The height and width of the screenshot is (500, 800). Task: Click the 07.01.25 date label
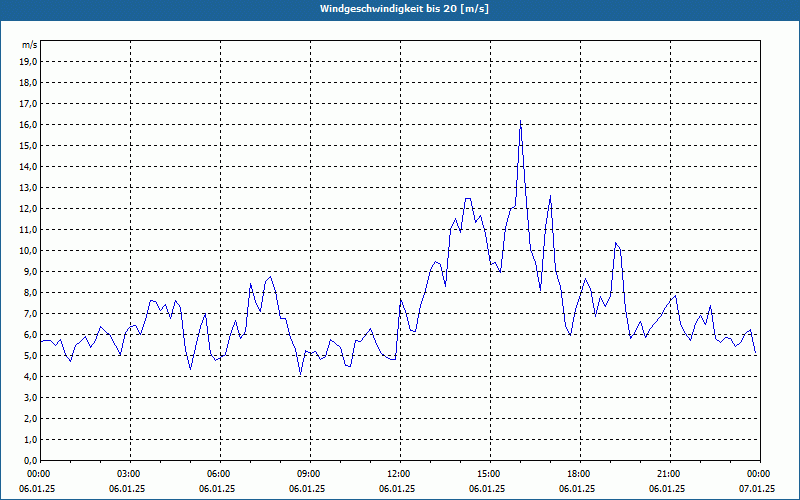(757, 489)
